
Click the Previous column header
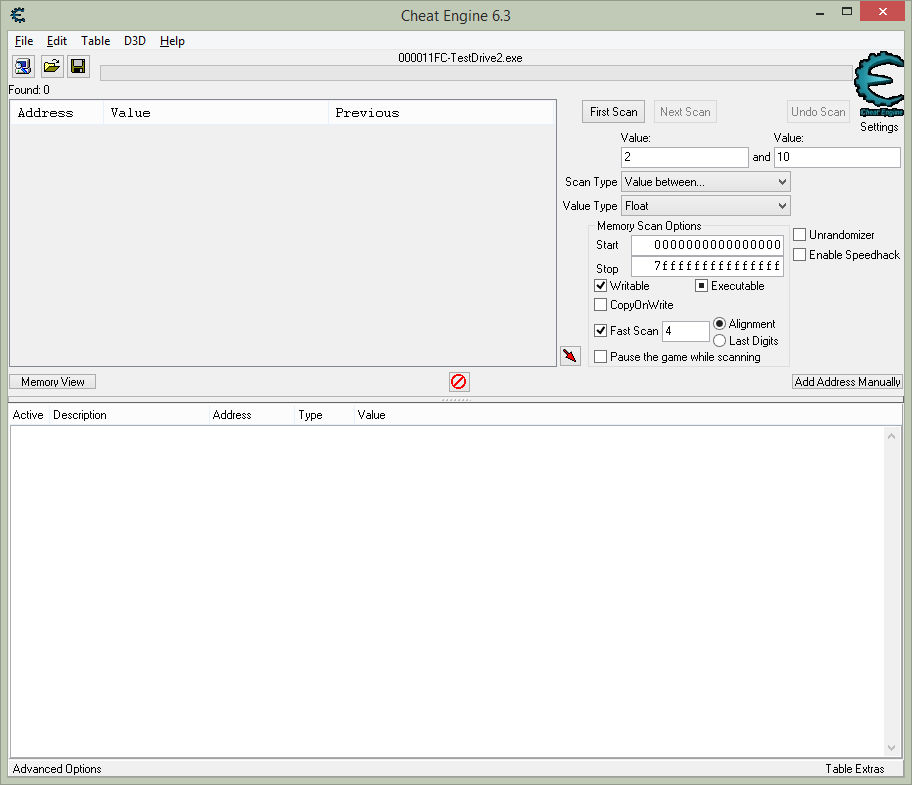441,113
